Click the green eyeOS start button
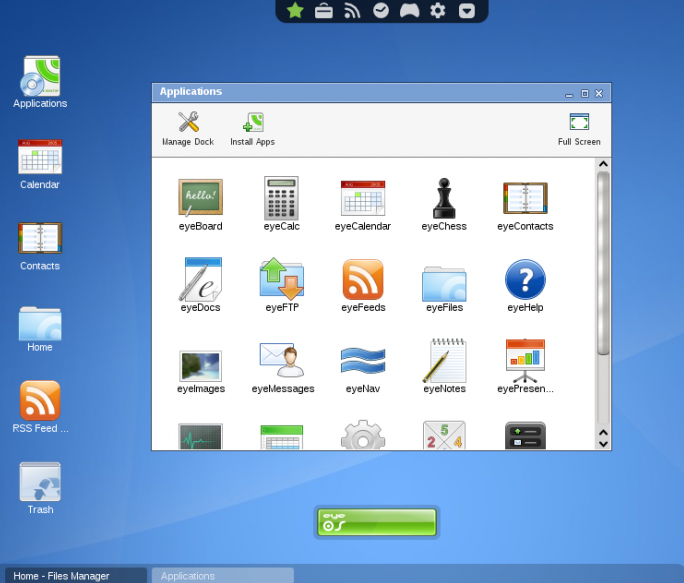Viewport: 684px width, 583px height. click(377, 522)
